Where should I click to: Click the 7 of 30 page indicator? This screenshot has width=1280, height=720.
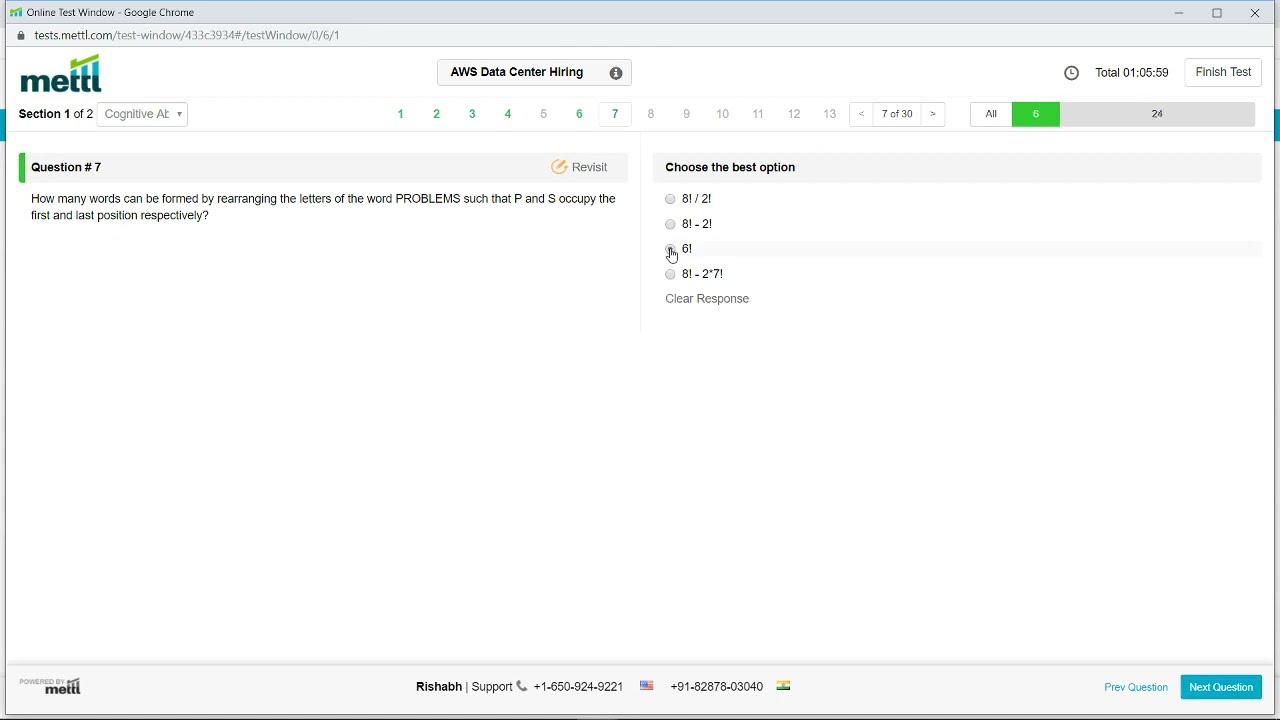898,114
